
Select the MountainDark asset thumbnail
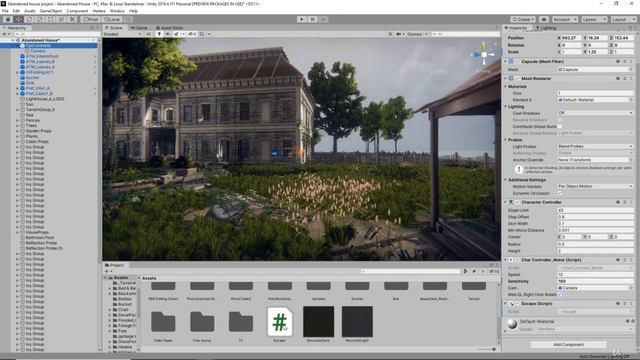(318, 322)
